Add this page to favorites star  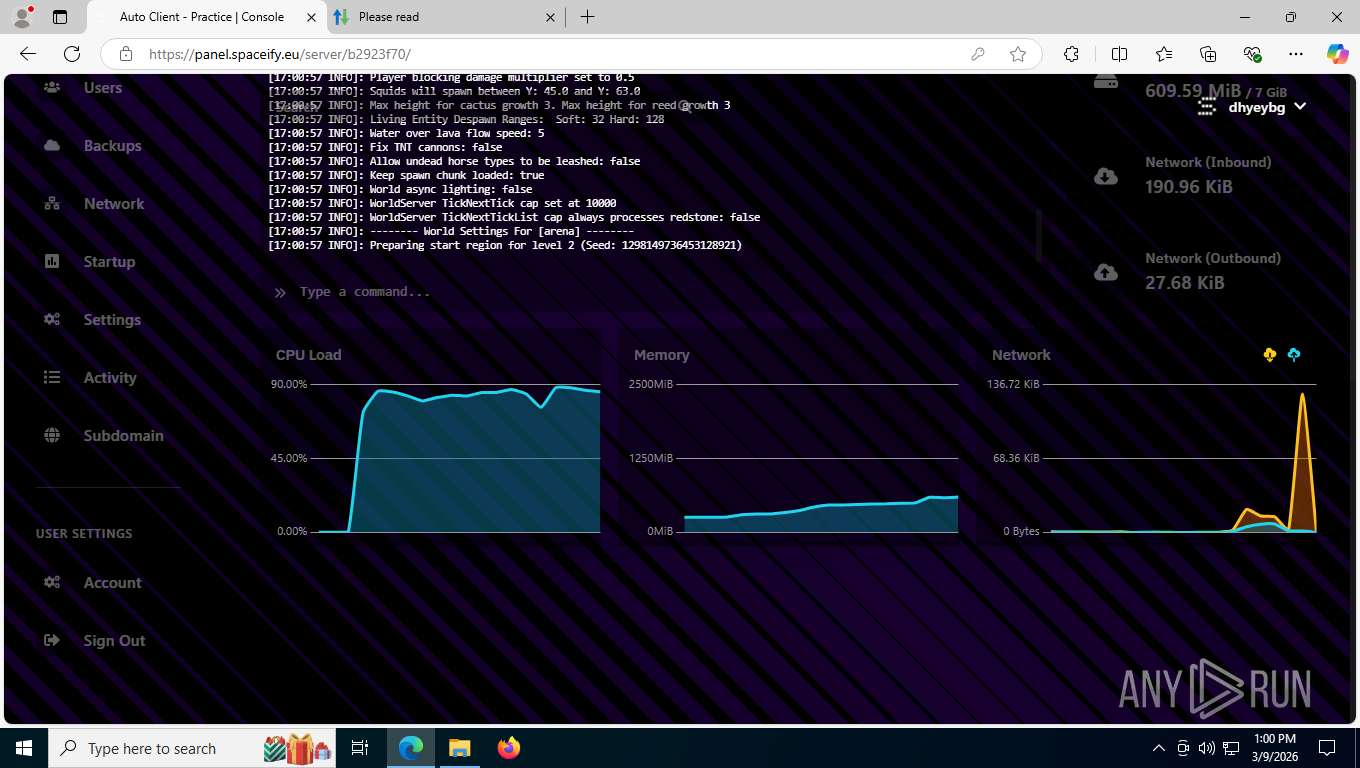click(1018, 54)
